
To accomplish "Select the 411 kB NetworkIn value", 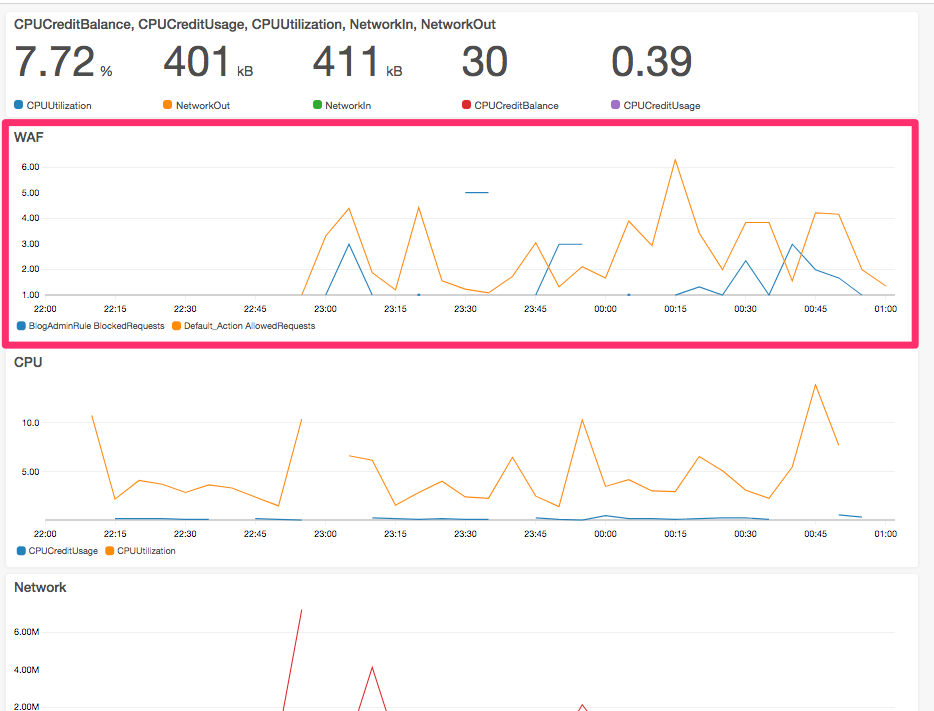I will (358, 62).
